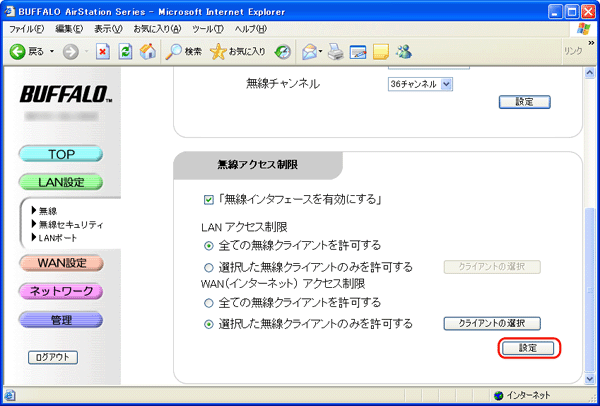Go to the Home page icon
Viewport: 600px width, 406px height.
pos(147,51)
